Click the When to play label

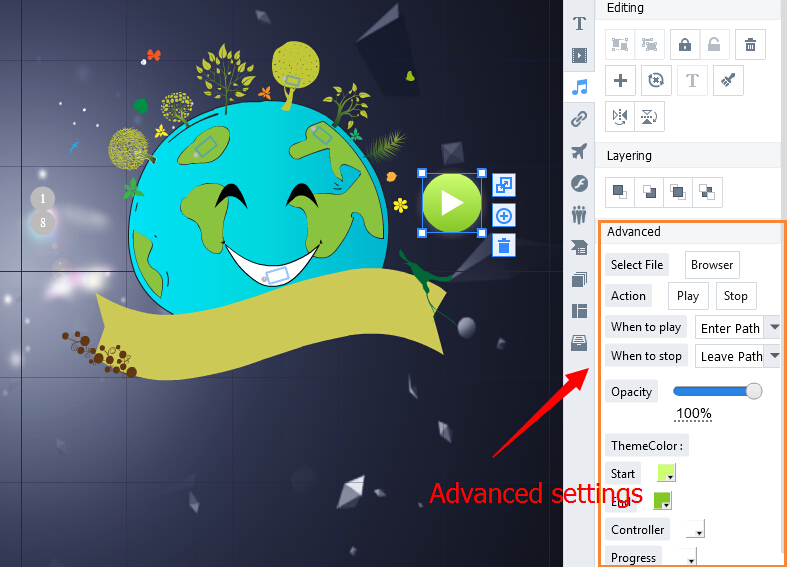(646, 327)
